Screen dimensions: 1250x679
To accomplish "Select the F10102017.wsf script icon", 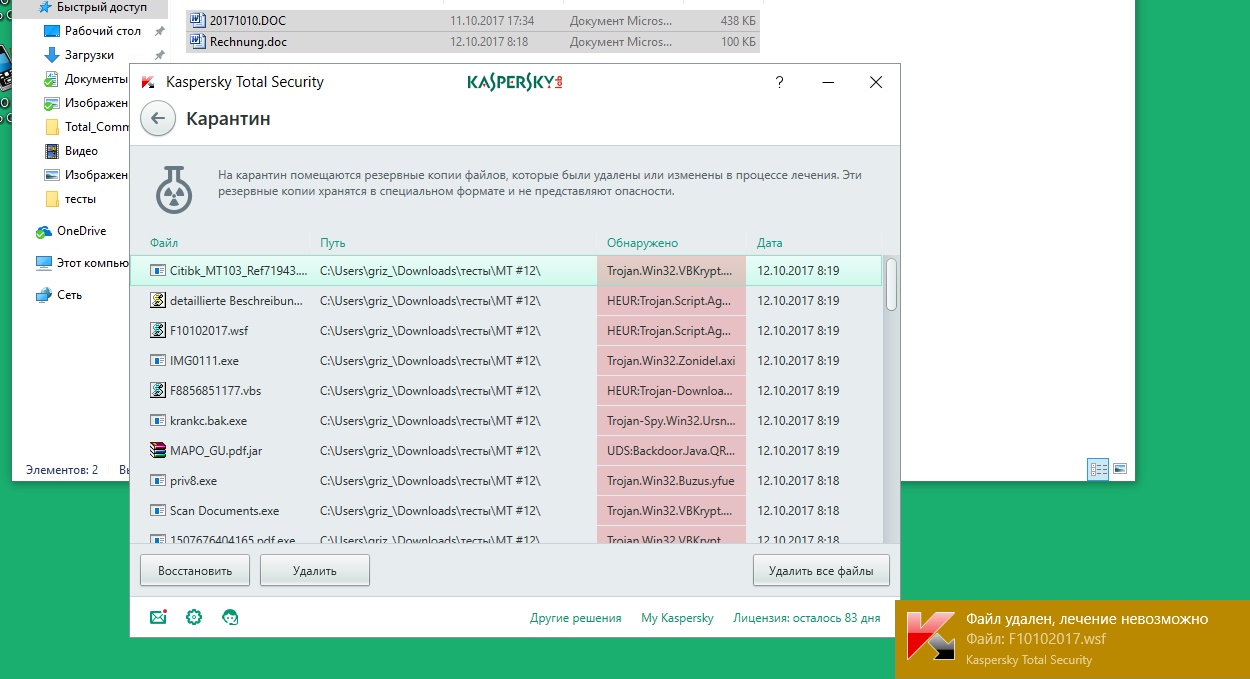I will 157,330.
